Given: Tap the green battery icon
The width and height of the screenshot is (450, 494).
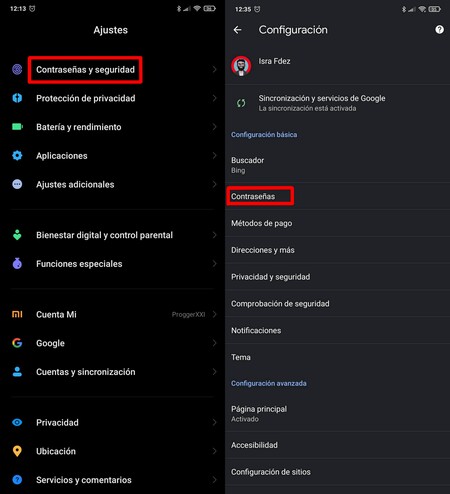Looking at the screenshot, I should 17,127.
